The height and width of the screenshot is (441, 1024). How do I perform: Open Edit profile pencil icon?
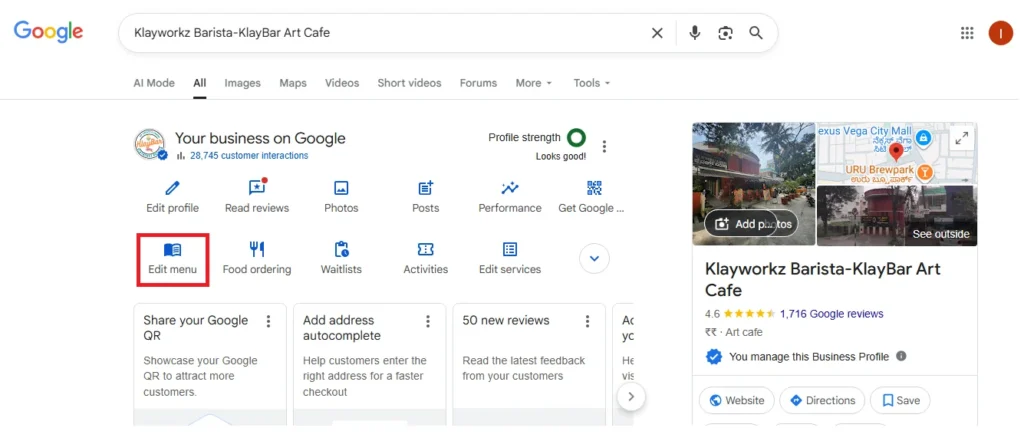click(172, 189)
